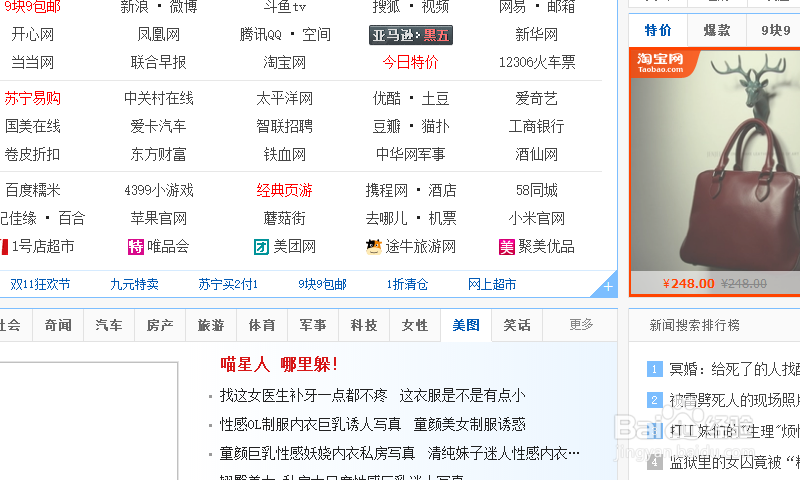Open 铁血网 link

(x=285, y=154)
